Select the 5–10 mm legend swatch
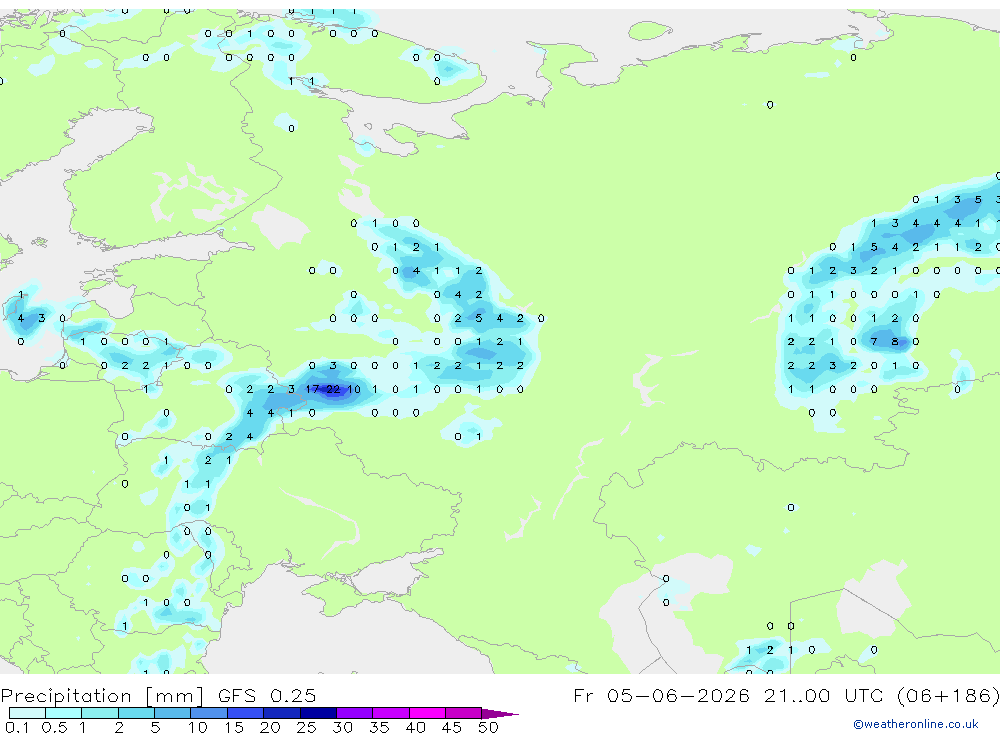This screenshot has height=733, width=1000. [x=172, y=713]
